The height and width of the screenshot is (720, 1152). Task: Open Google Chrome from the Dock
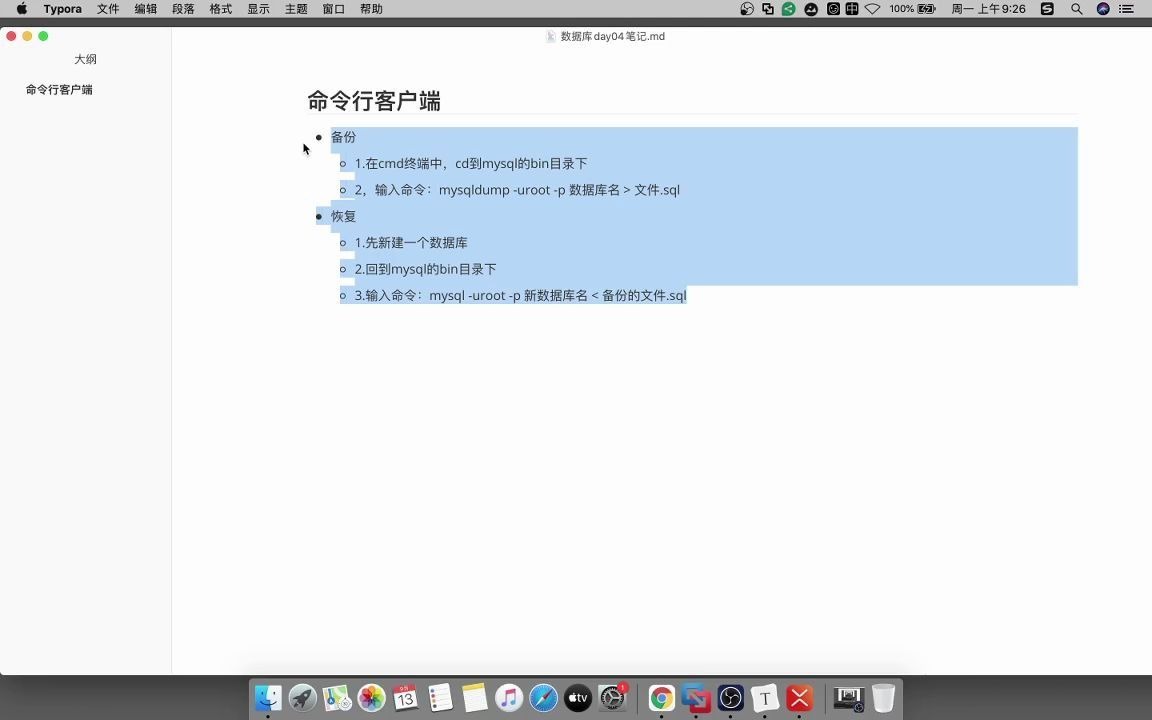[x=661, y=698]
